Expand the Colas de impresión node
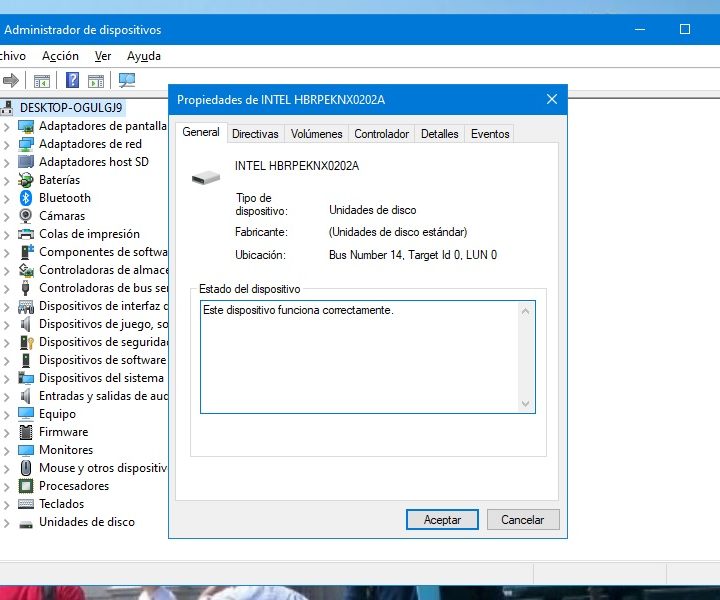Screen dimensions: 720x600 (x=6, y=235)
